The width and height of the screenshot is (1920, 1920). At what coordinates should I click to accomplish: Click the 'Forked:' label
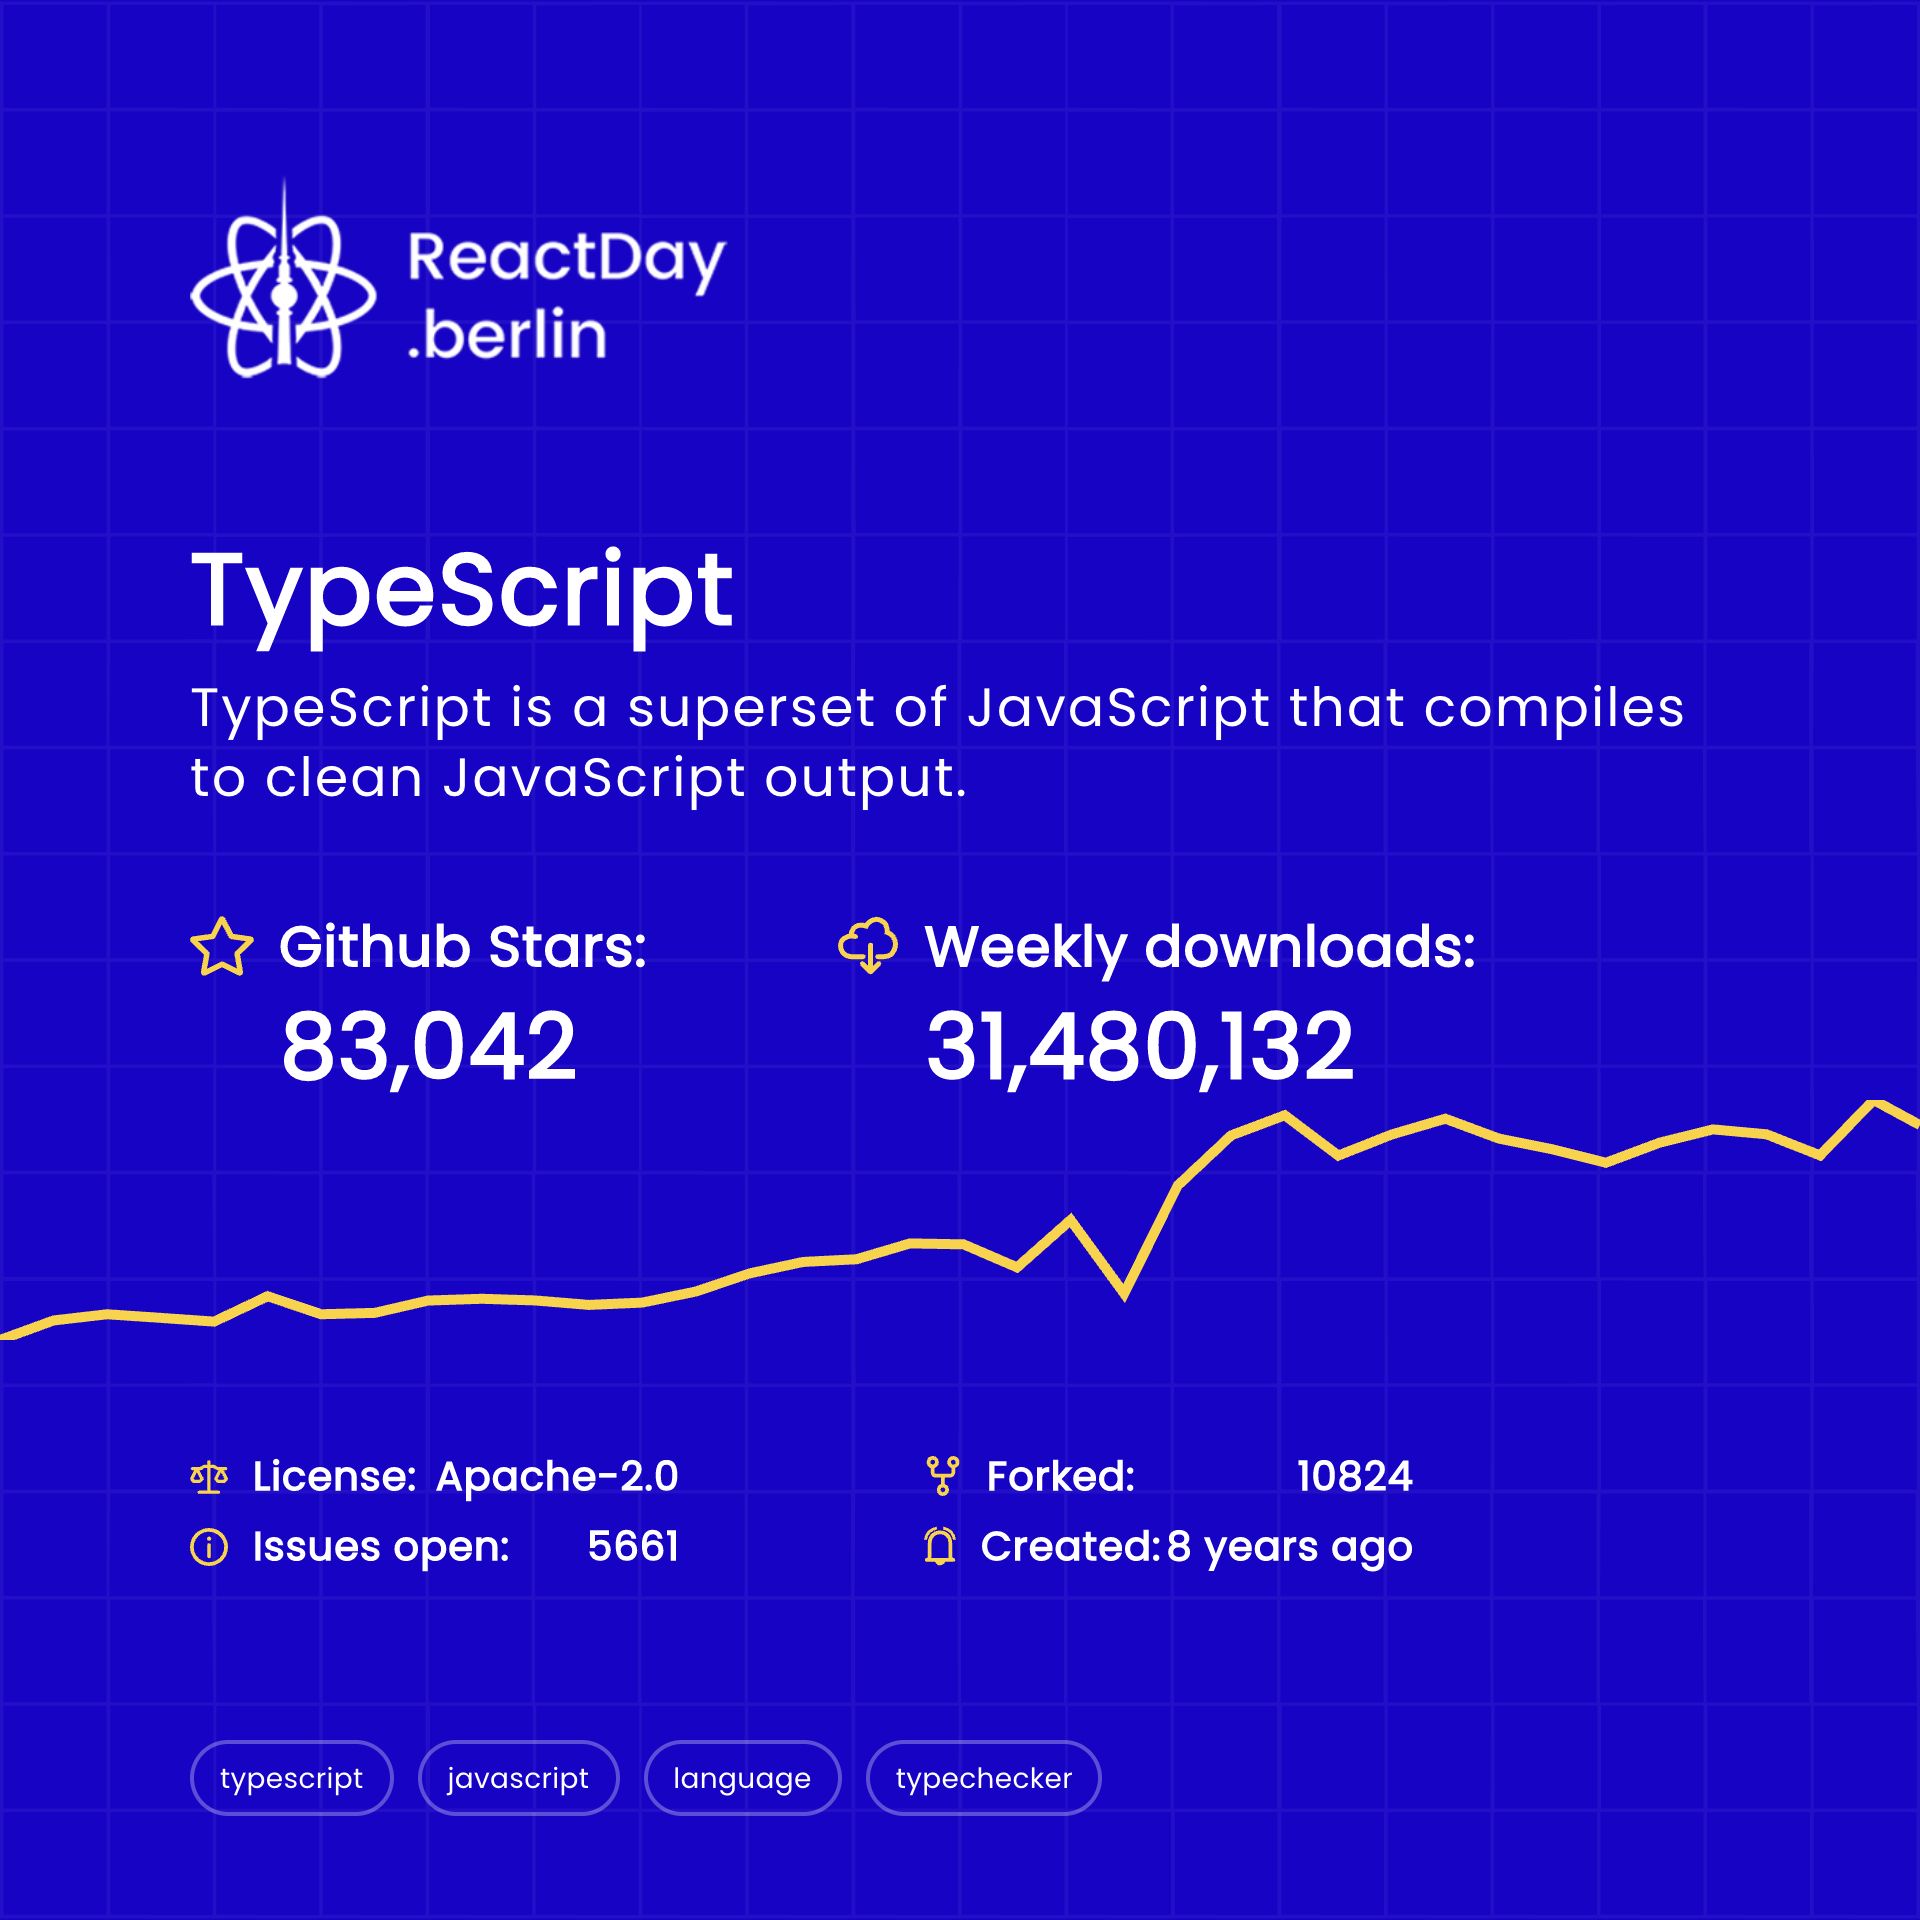[x=1061, y=1476]
